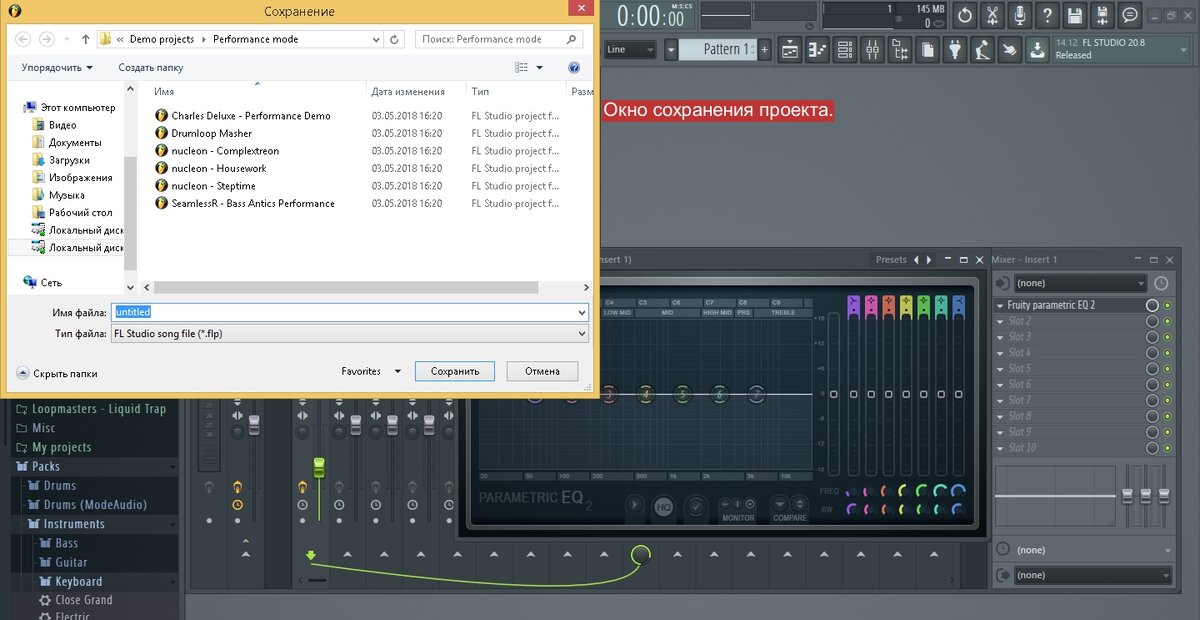The image size is (1200, 620).
Task: Click the purple band 1 level slider handle in EQ
Action: click(853, 395)
